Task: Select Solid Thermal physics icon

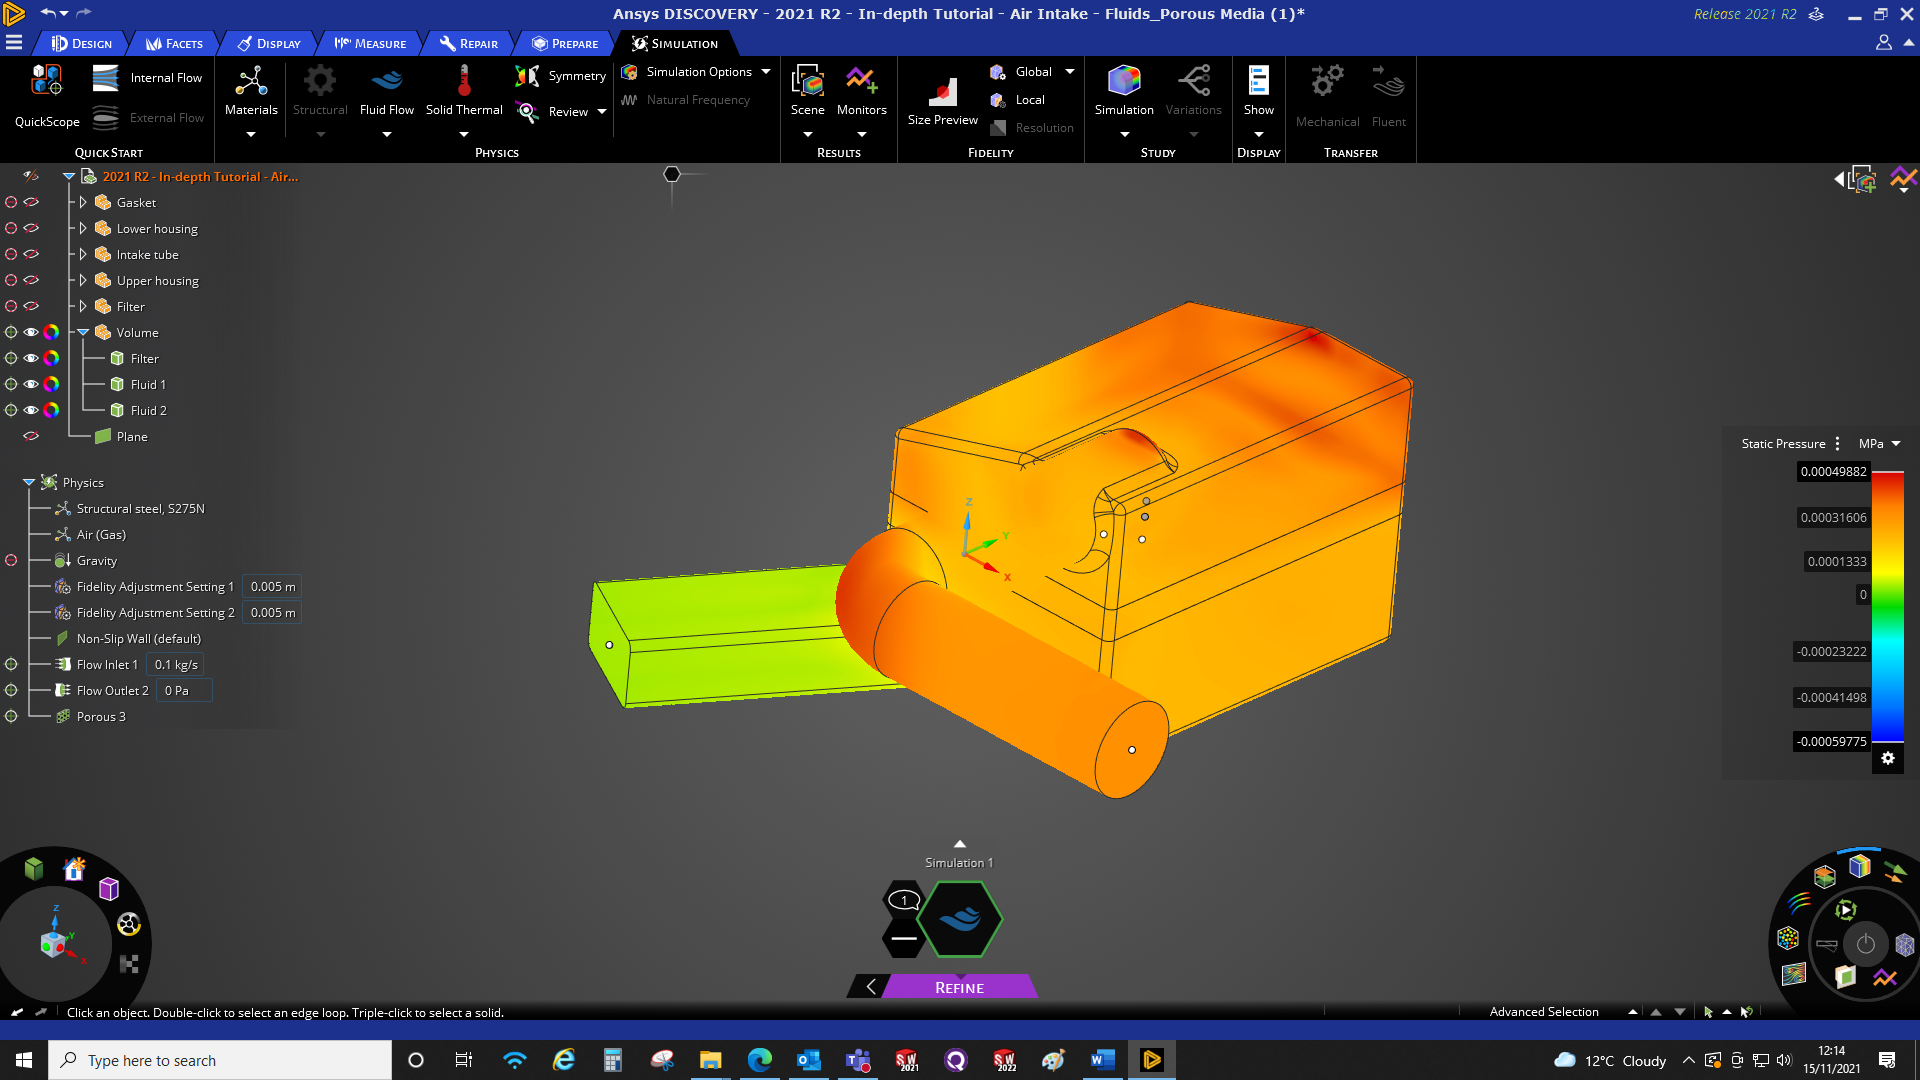Action: (x=464, y=92)
